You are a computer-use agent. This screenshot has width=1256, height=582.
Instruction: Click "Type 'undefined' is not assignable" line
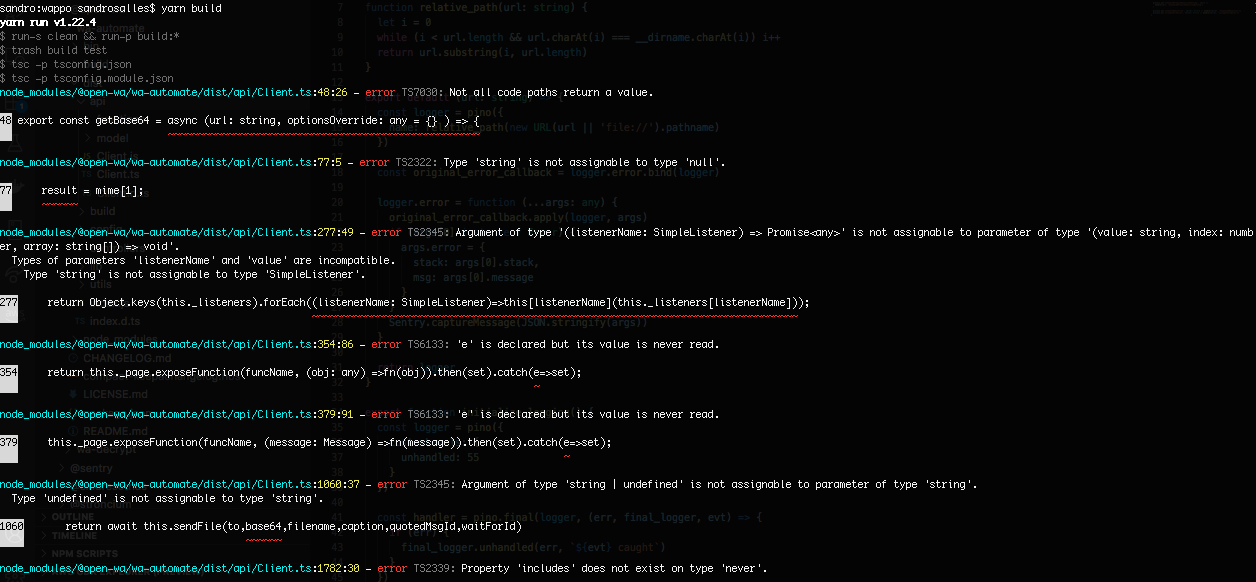pos(167,498)
